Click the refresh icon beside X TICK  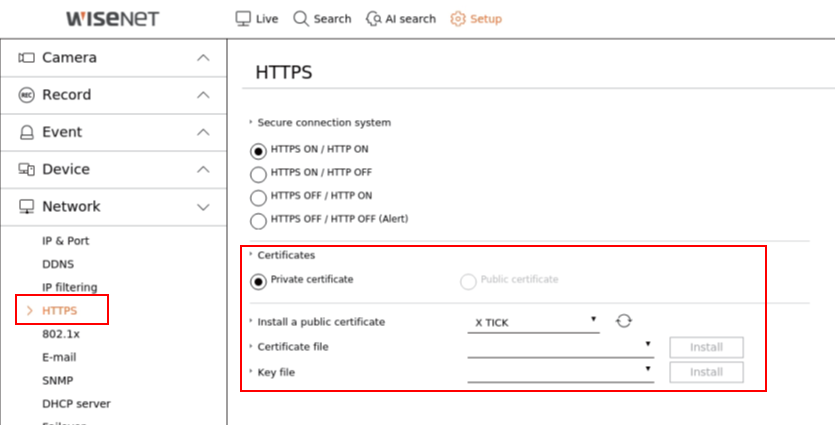(624, 321)
